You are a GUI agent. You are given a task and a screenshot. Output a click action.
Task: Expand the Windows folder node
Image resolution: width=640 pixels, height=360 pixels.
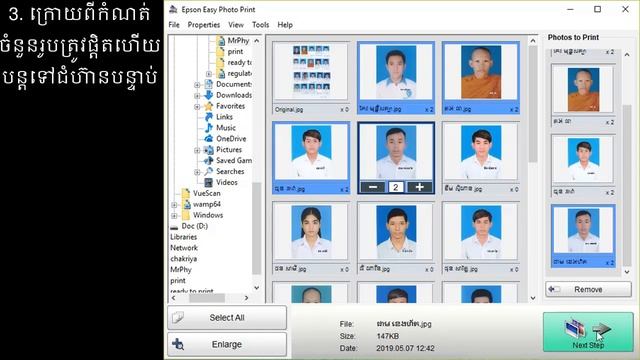pyautogui.click(x=174, y=216)
